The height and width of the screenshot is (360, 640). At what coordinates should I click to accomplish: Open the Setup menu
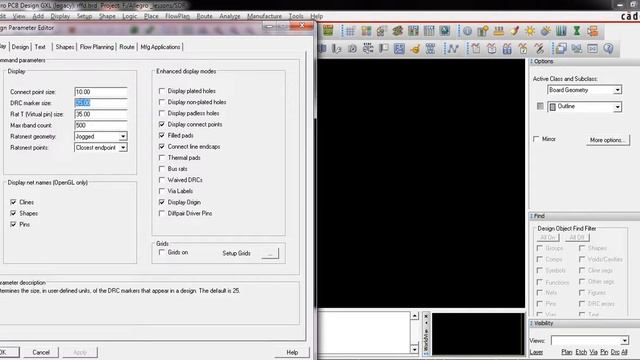[x=84, y=16]
